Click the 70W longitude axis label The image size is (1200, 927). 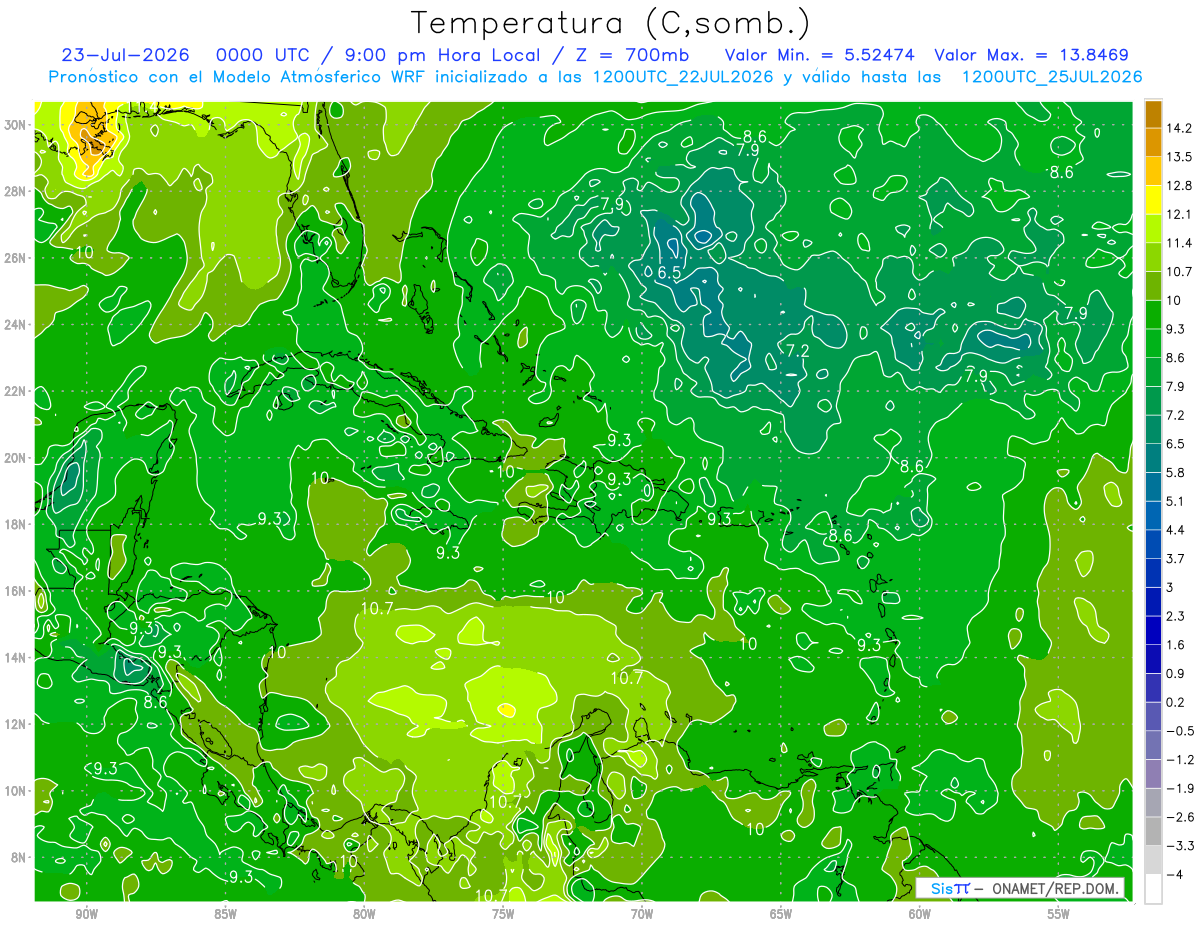tap(642, 914)
